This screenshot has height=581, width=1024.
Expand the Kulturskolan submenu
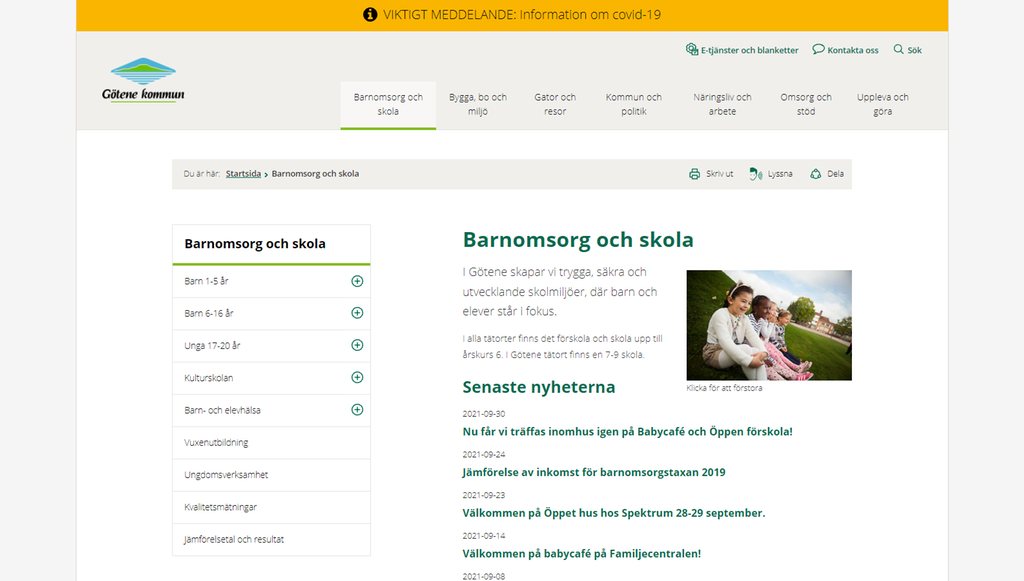(x=357, y=378)
